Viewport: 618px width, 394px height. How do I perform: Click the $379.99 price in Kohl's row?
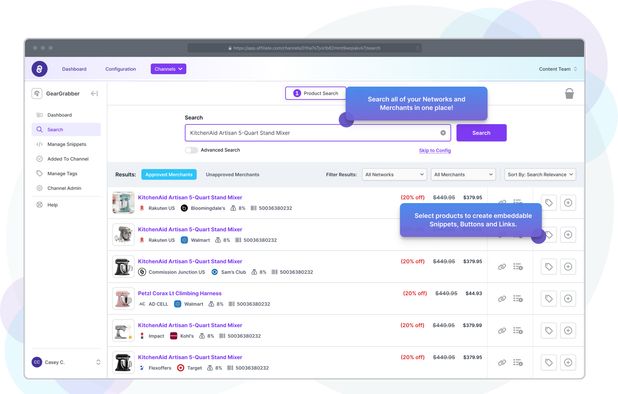(472, 325)
